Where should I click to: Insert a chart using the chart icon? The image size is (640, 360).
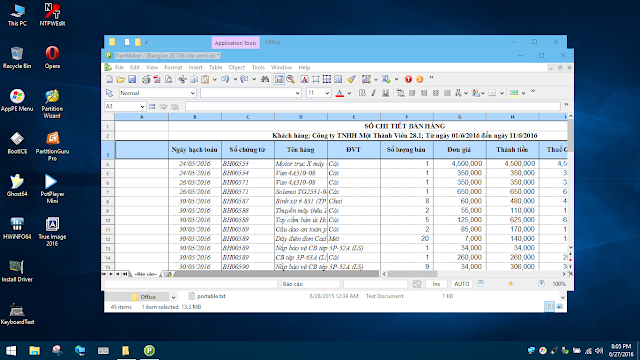(279, 79)
